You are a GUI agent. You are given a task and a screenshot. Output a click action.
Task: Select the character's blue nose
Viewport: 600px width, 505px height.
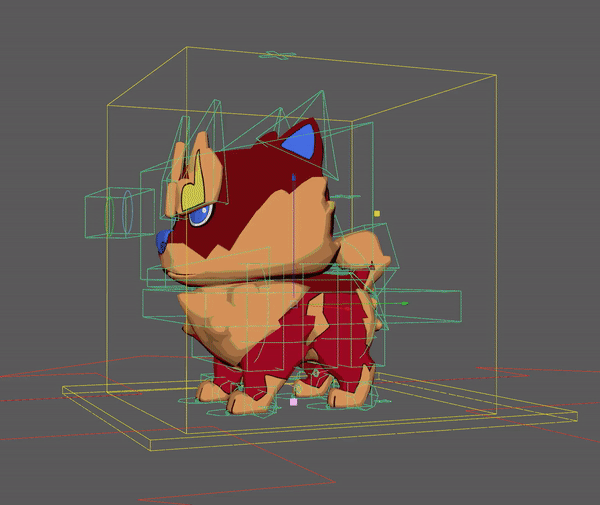click(164, 241)
